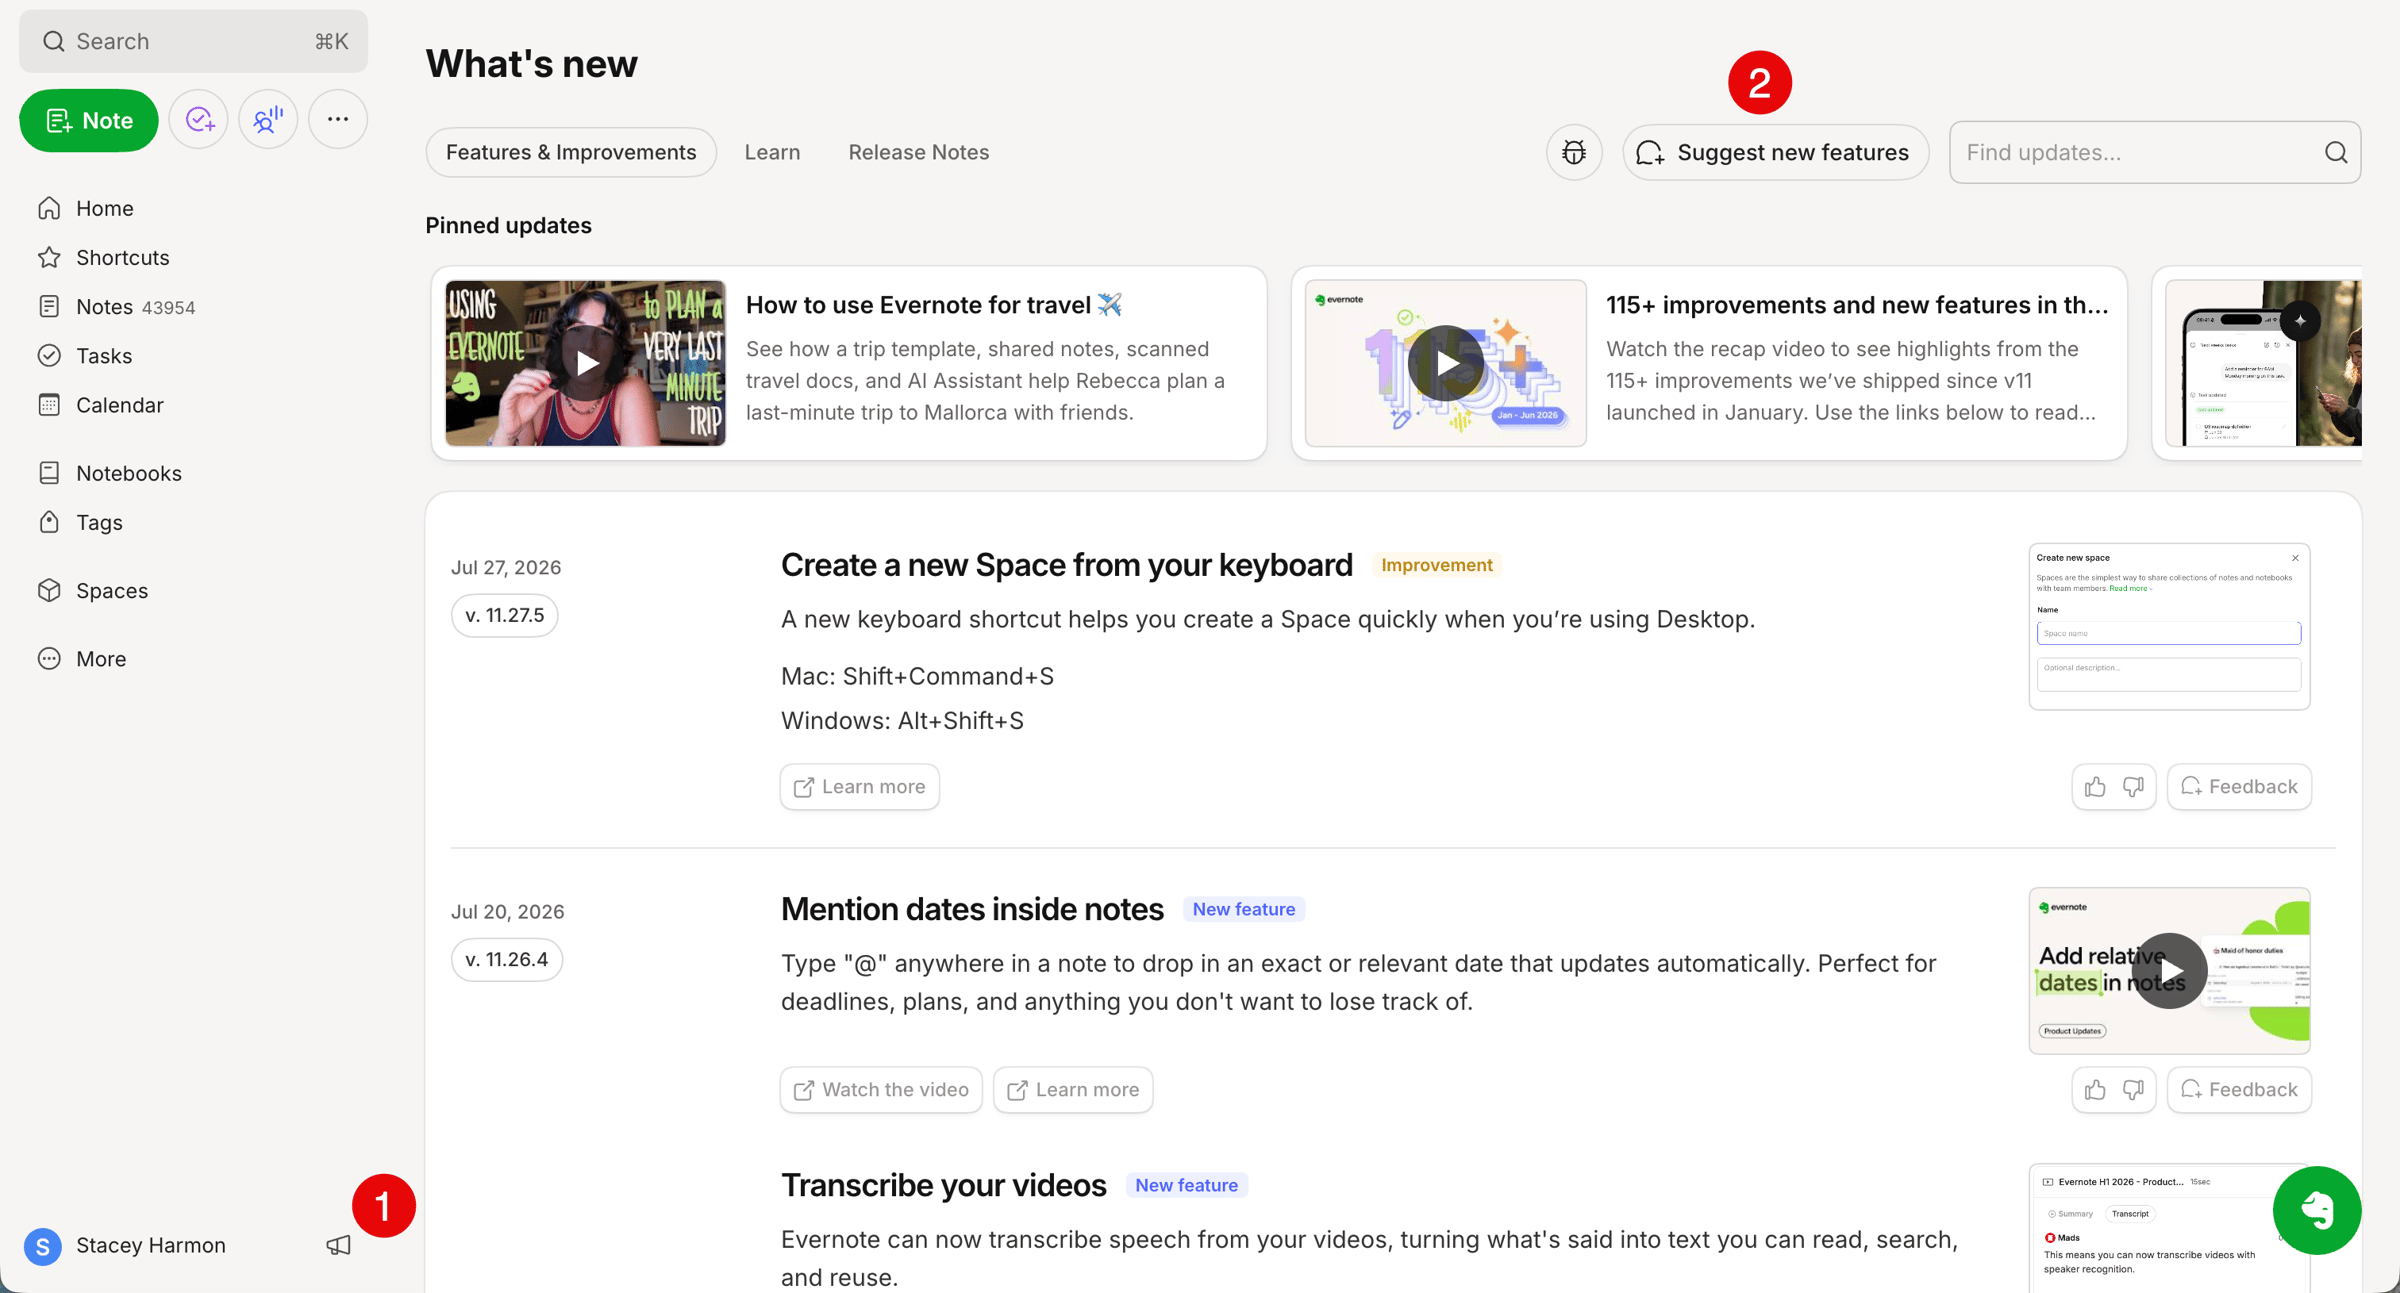Select the Features & Improvements tab
The height and width of the screenshot is (1293, 2400).
coord(571,152)
